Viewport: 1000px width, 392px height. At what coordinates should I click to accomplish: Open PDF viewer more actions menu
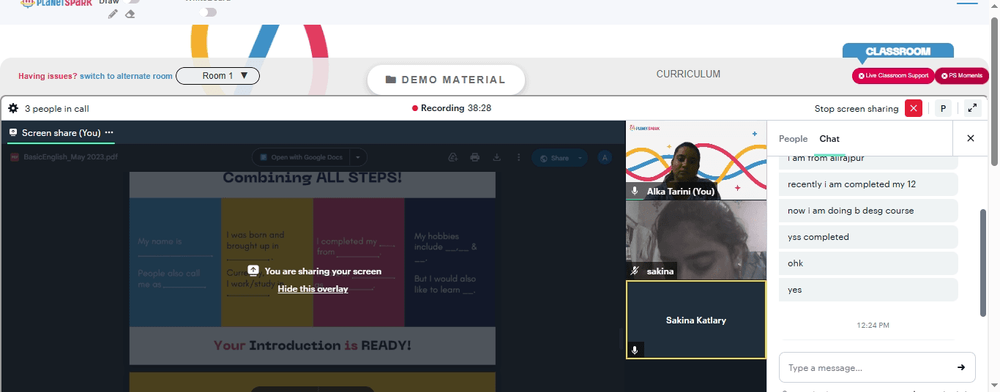click(519, 157)
